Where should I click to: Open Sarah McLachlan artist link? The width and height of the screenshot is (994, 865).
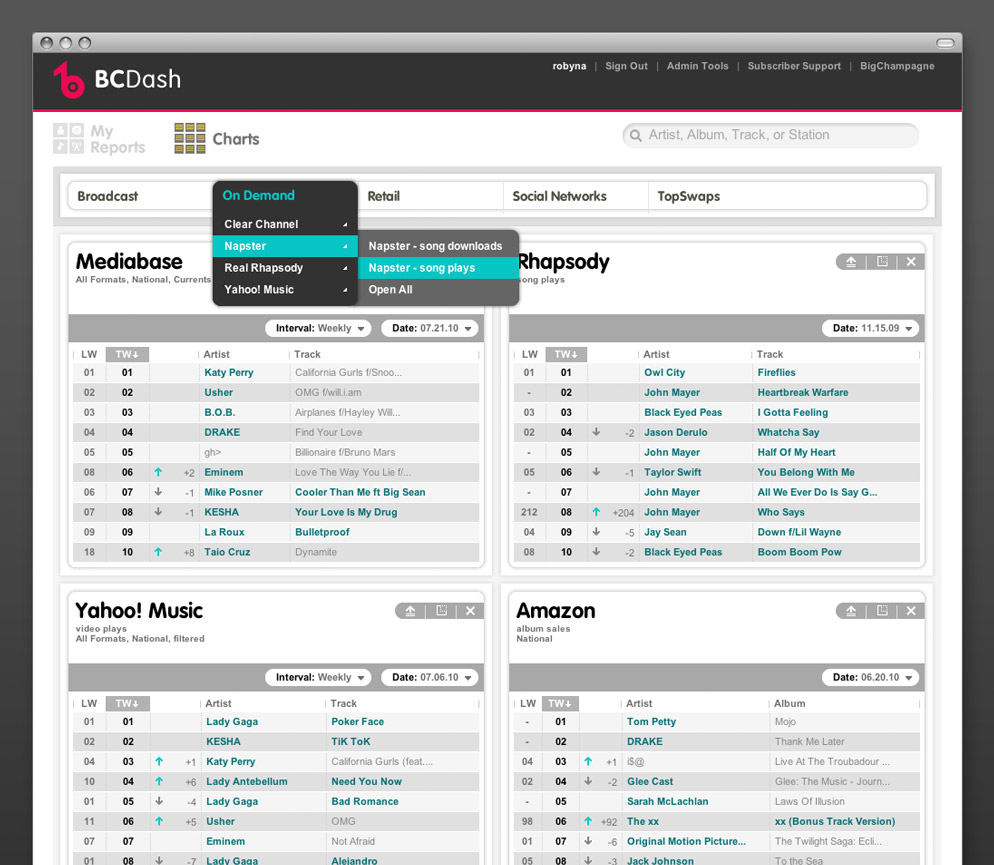coord(668,802)
